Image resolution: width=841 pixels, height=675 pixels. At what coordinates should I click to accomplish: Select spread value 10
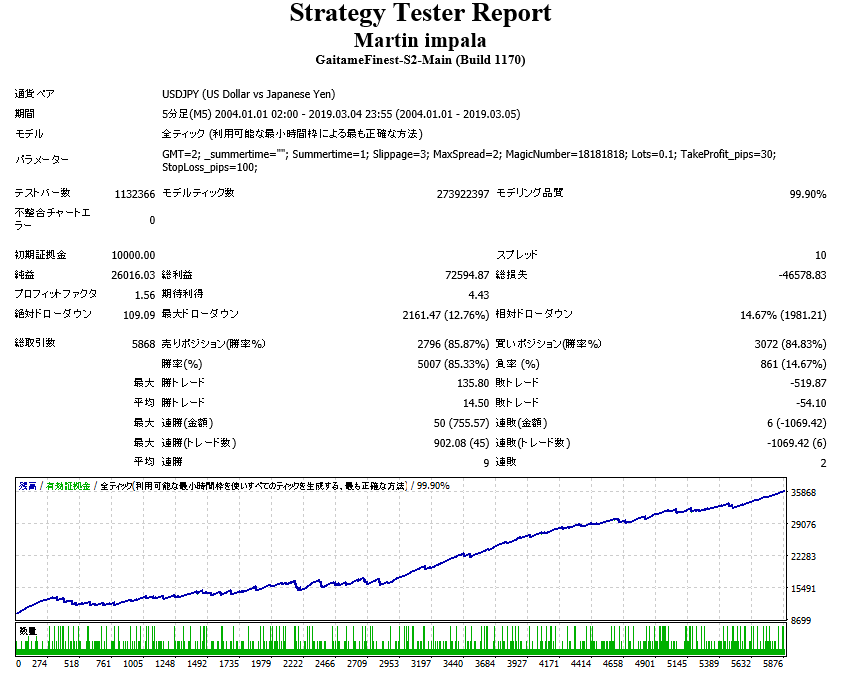[x=821, y=255]
